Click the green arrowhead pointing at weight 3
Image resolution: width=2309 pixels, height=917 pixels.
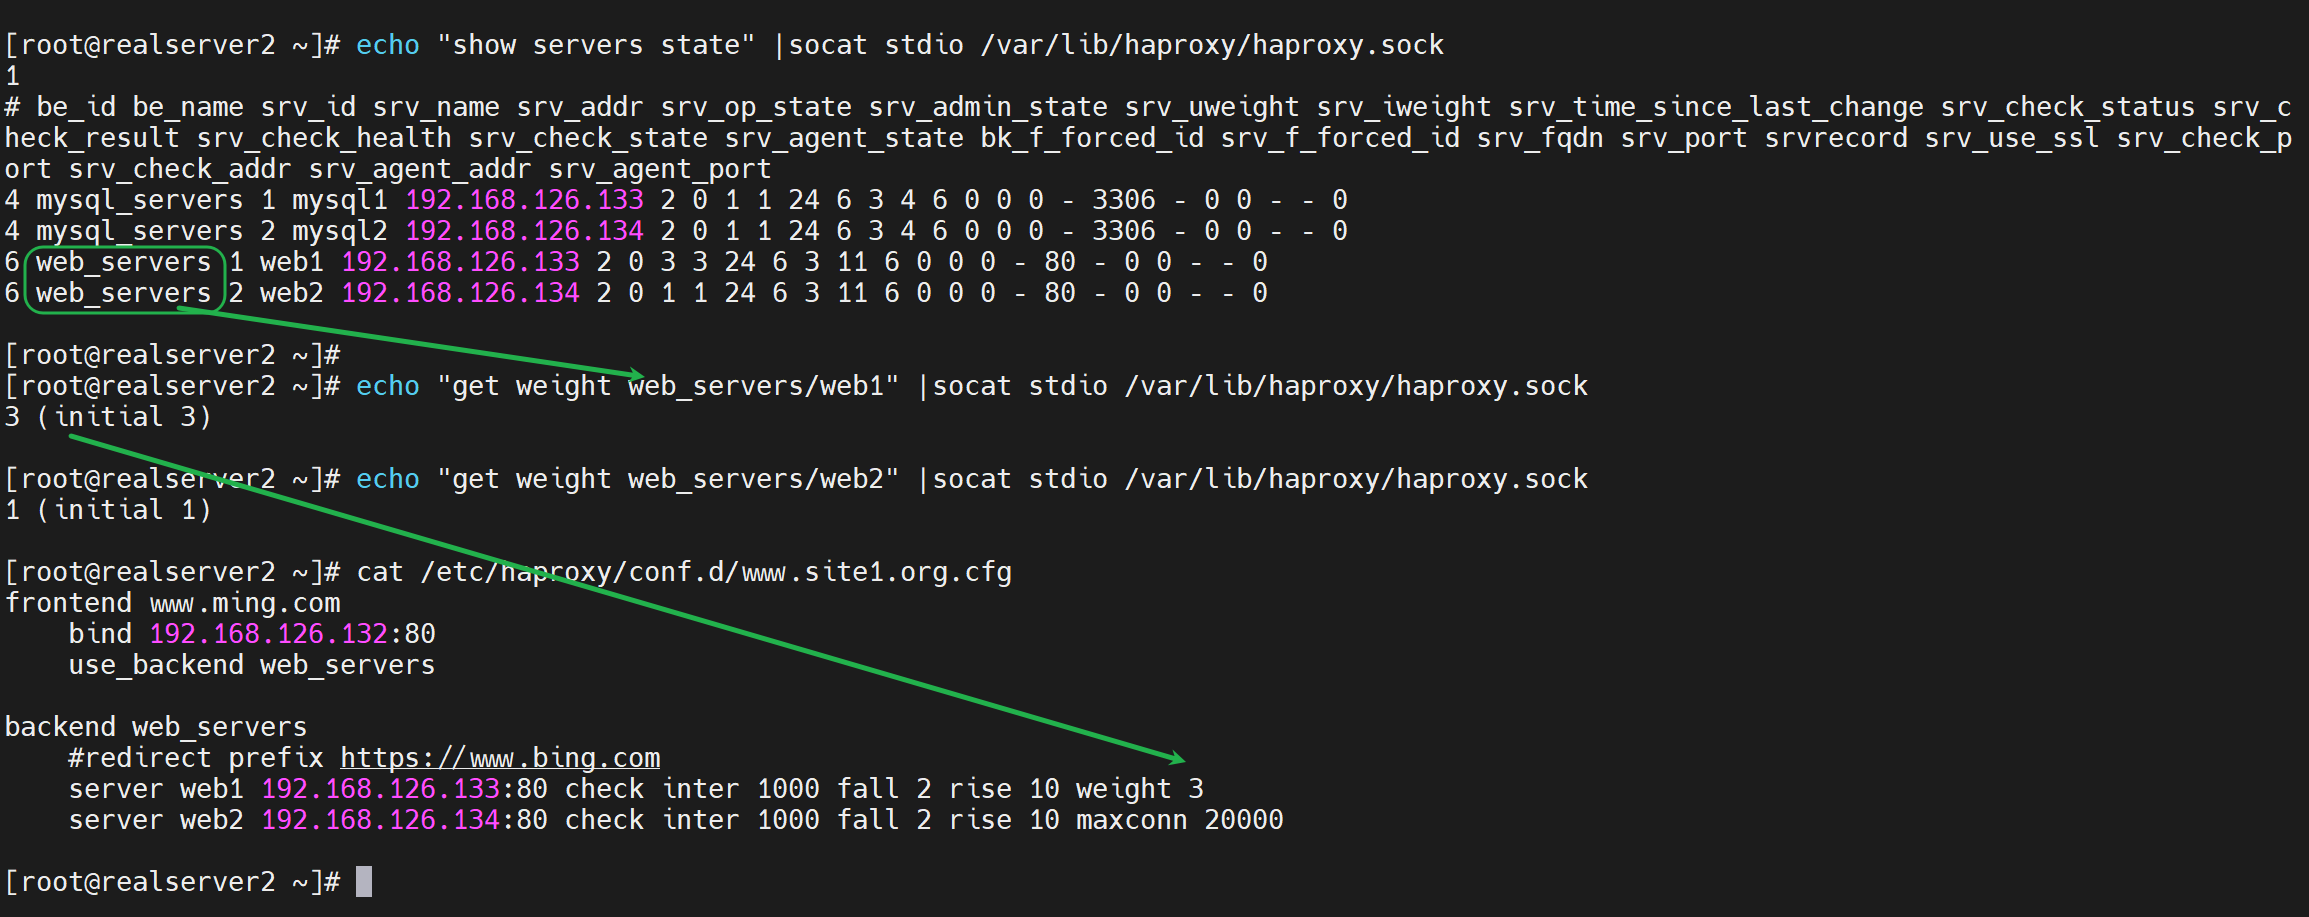click(x=1176, y=758)
